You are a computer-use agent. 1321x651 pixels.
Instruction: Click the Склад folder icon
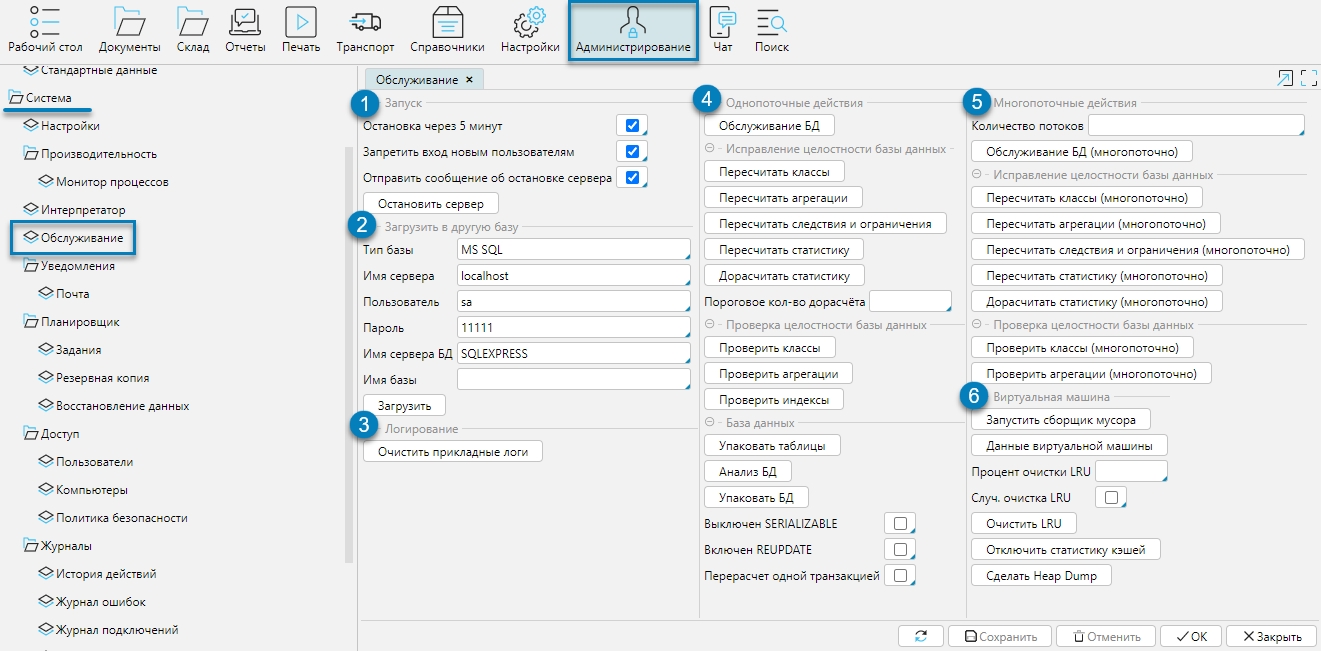coord(192,21)
